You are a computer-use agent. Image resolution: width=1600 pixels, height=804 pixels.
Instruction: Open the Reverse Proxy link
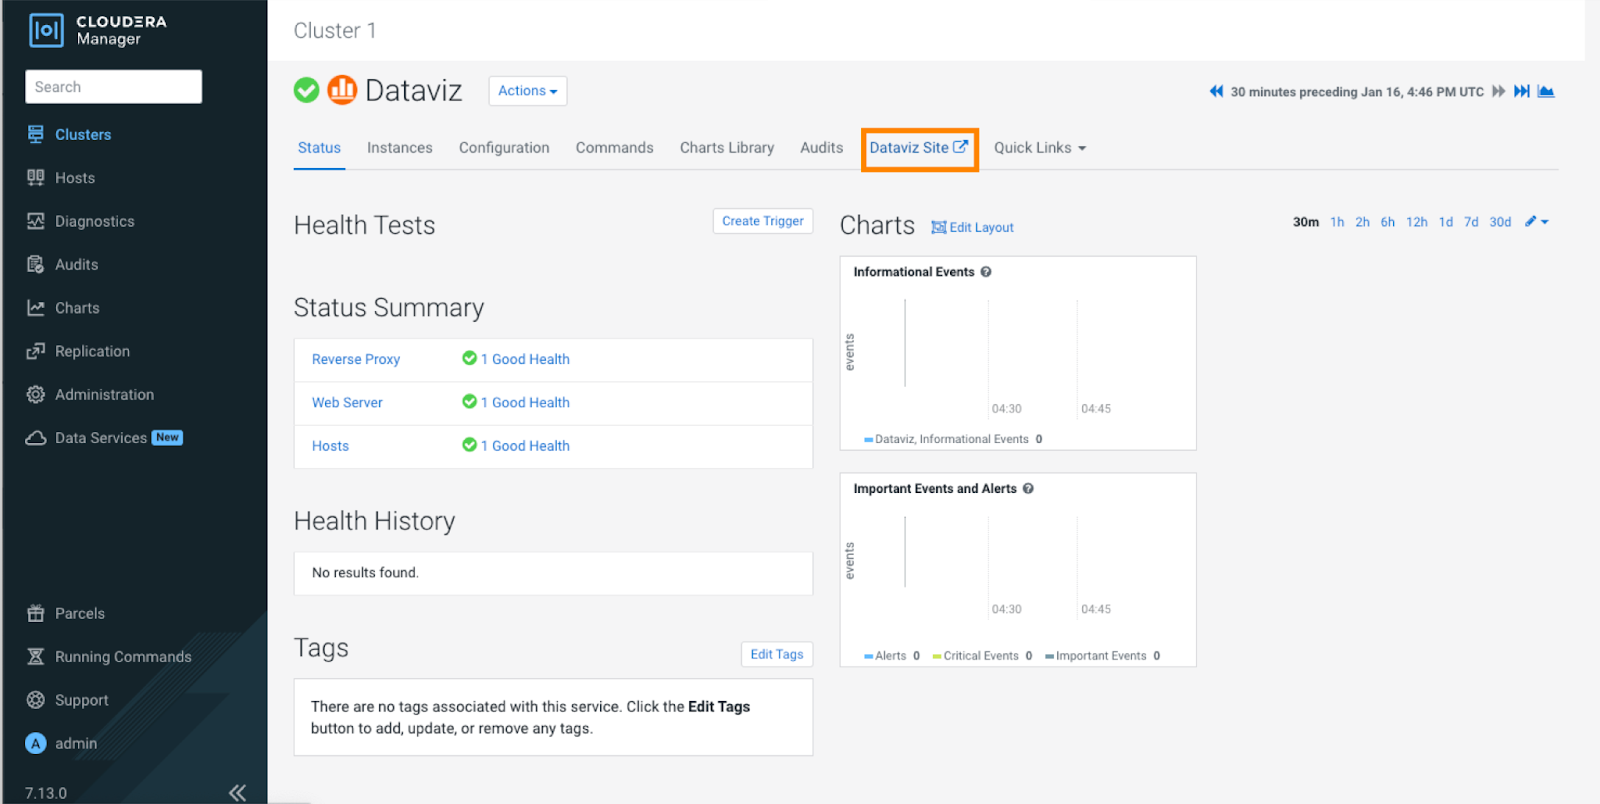(355, 359)
